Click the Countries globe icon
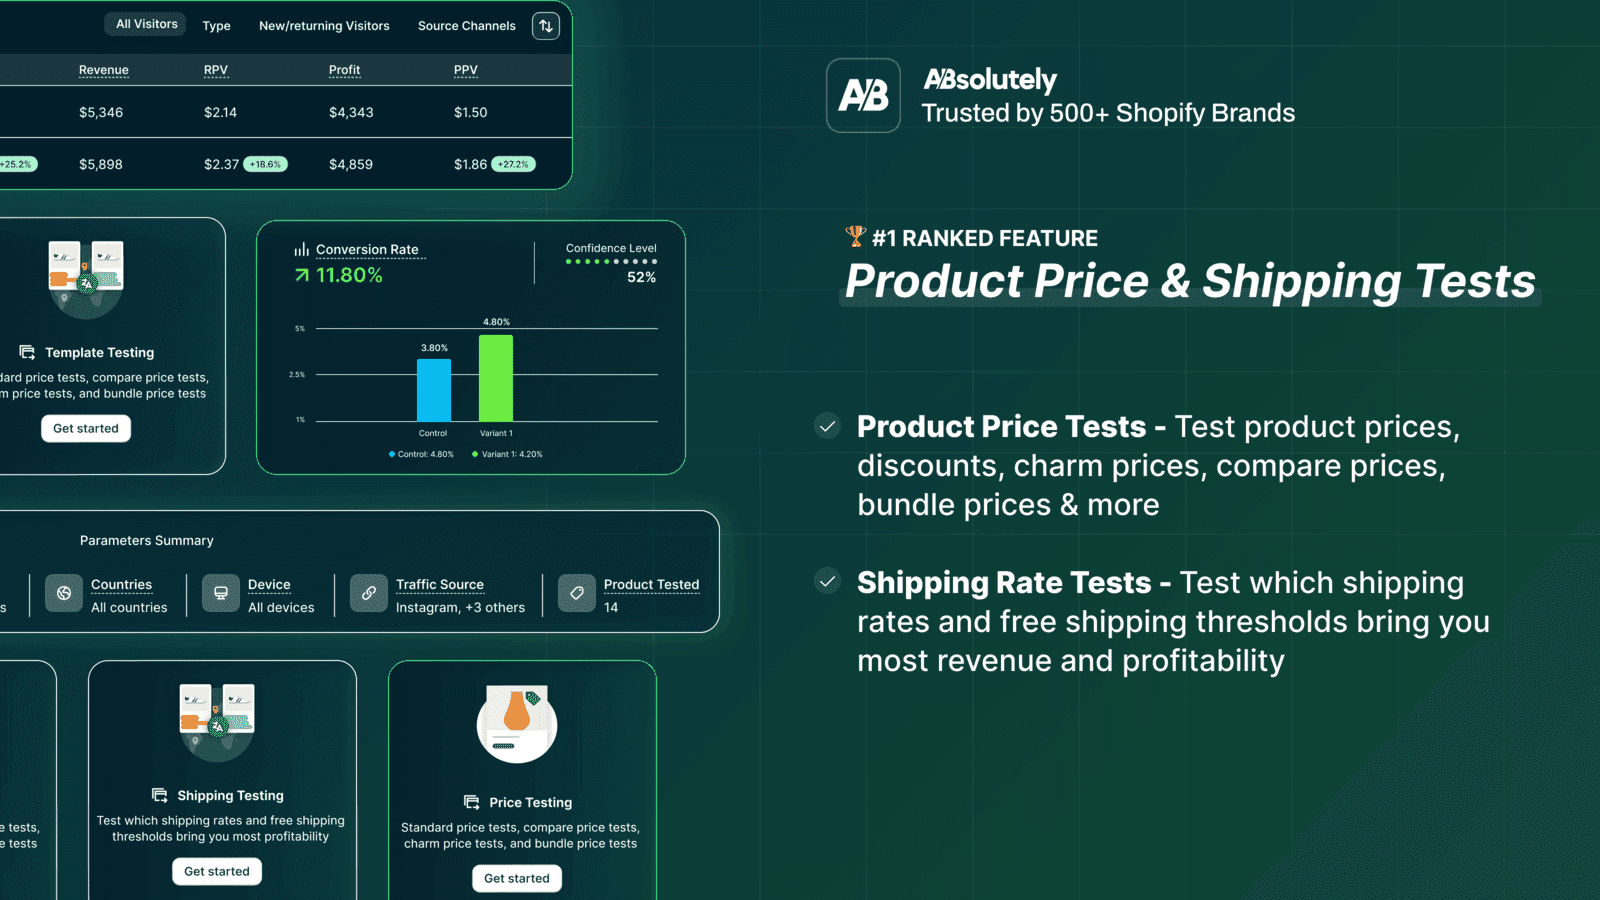This screenshot has width=1600, height=900. point(64,593)
